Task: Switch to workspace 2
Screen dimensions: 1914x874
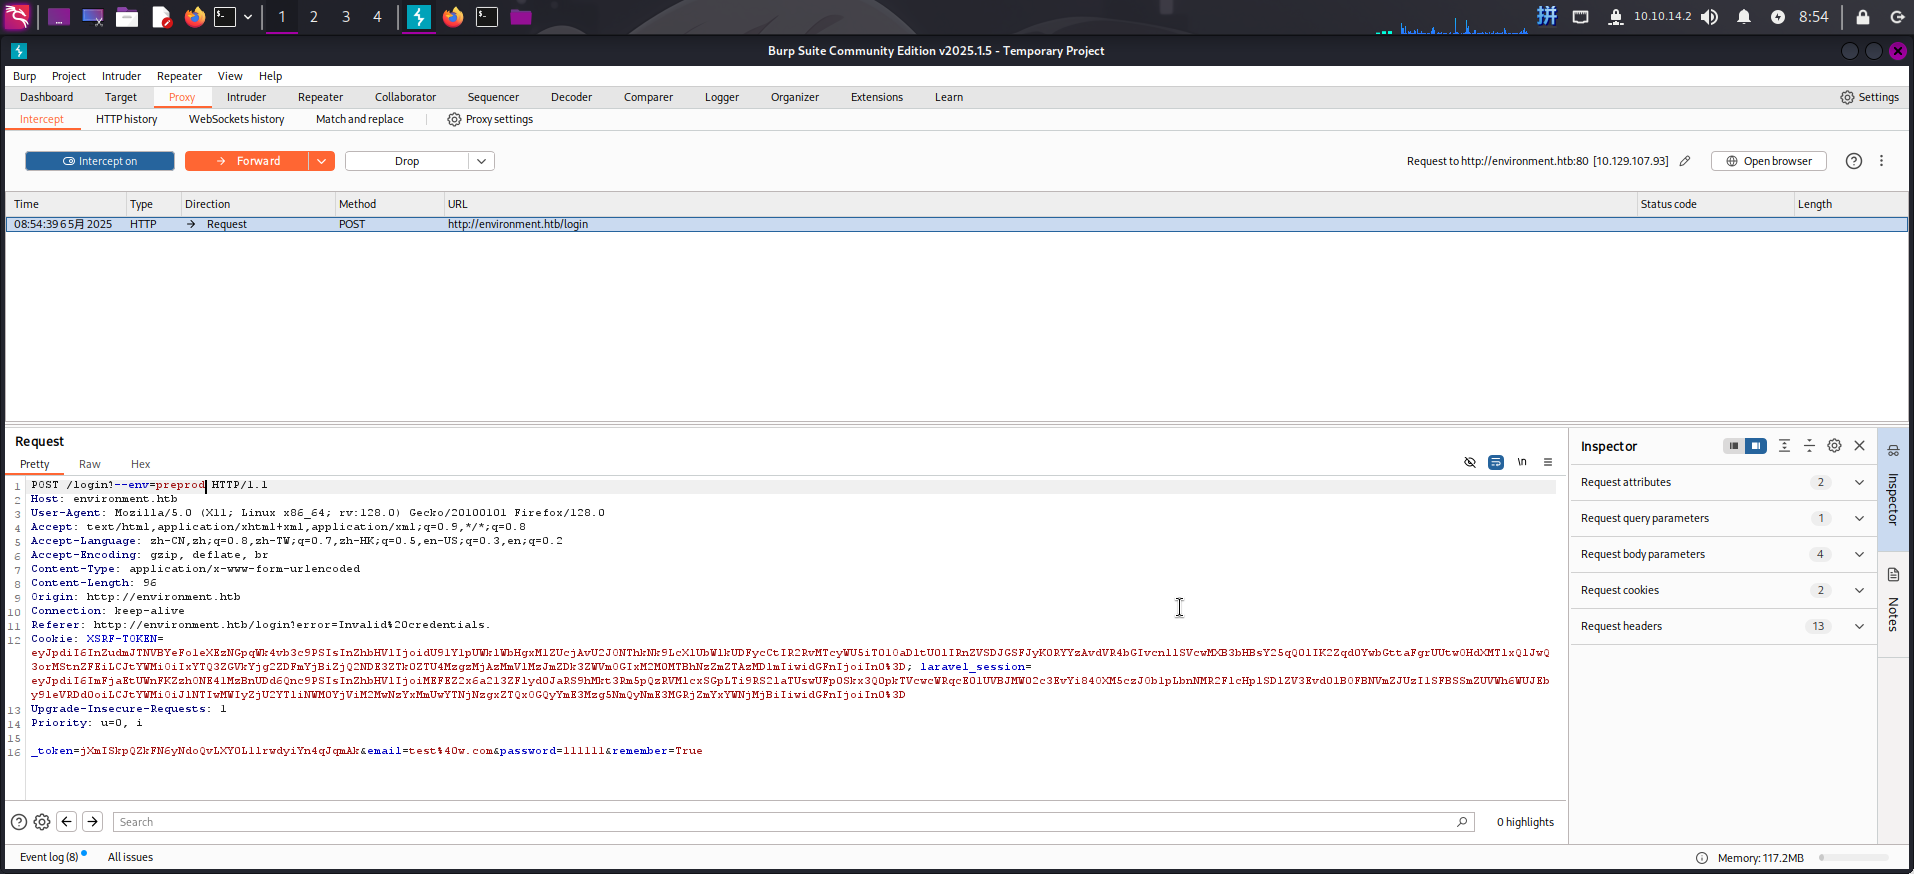Action: pos(314,17)
